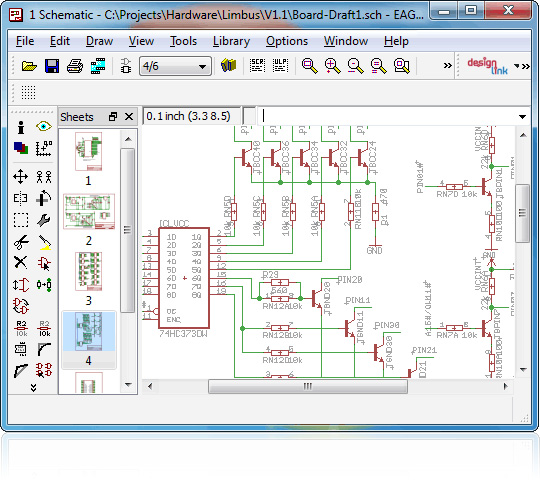The image size is (540, 480).
Task: Open the command history dropdown
Action: tap(522, 117)
